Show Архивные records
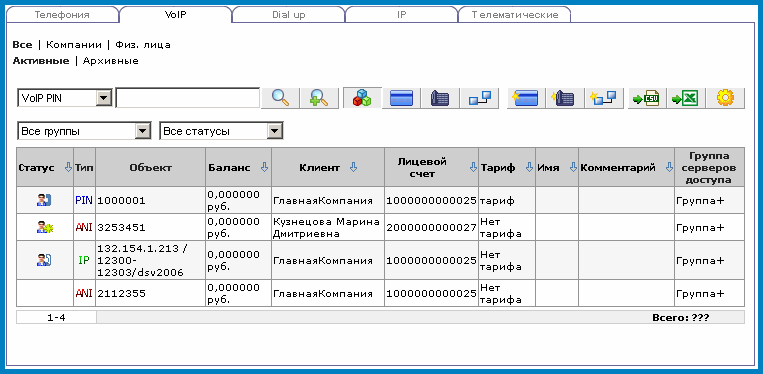Screen dimensions: 763x374 [110, 61]
